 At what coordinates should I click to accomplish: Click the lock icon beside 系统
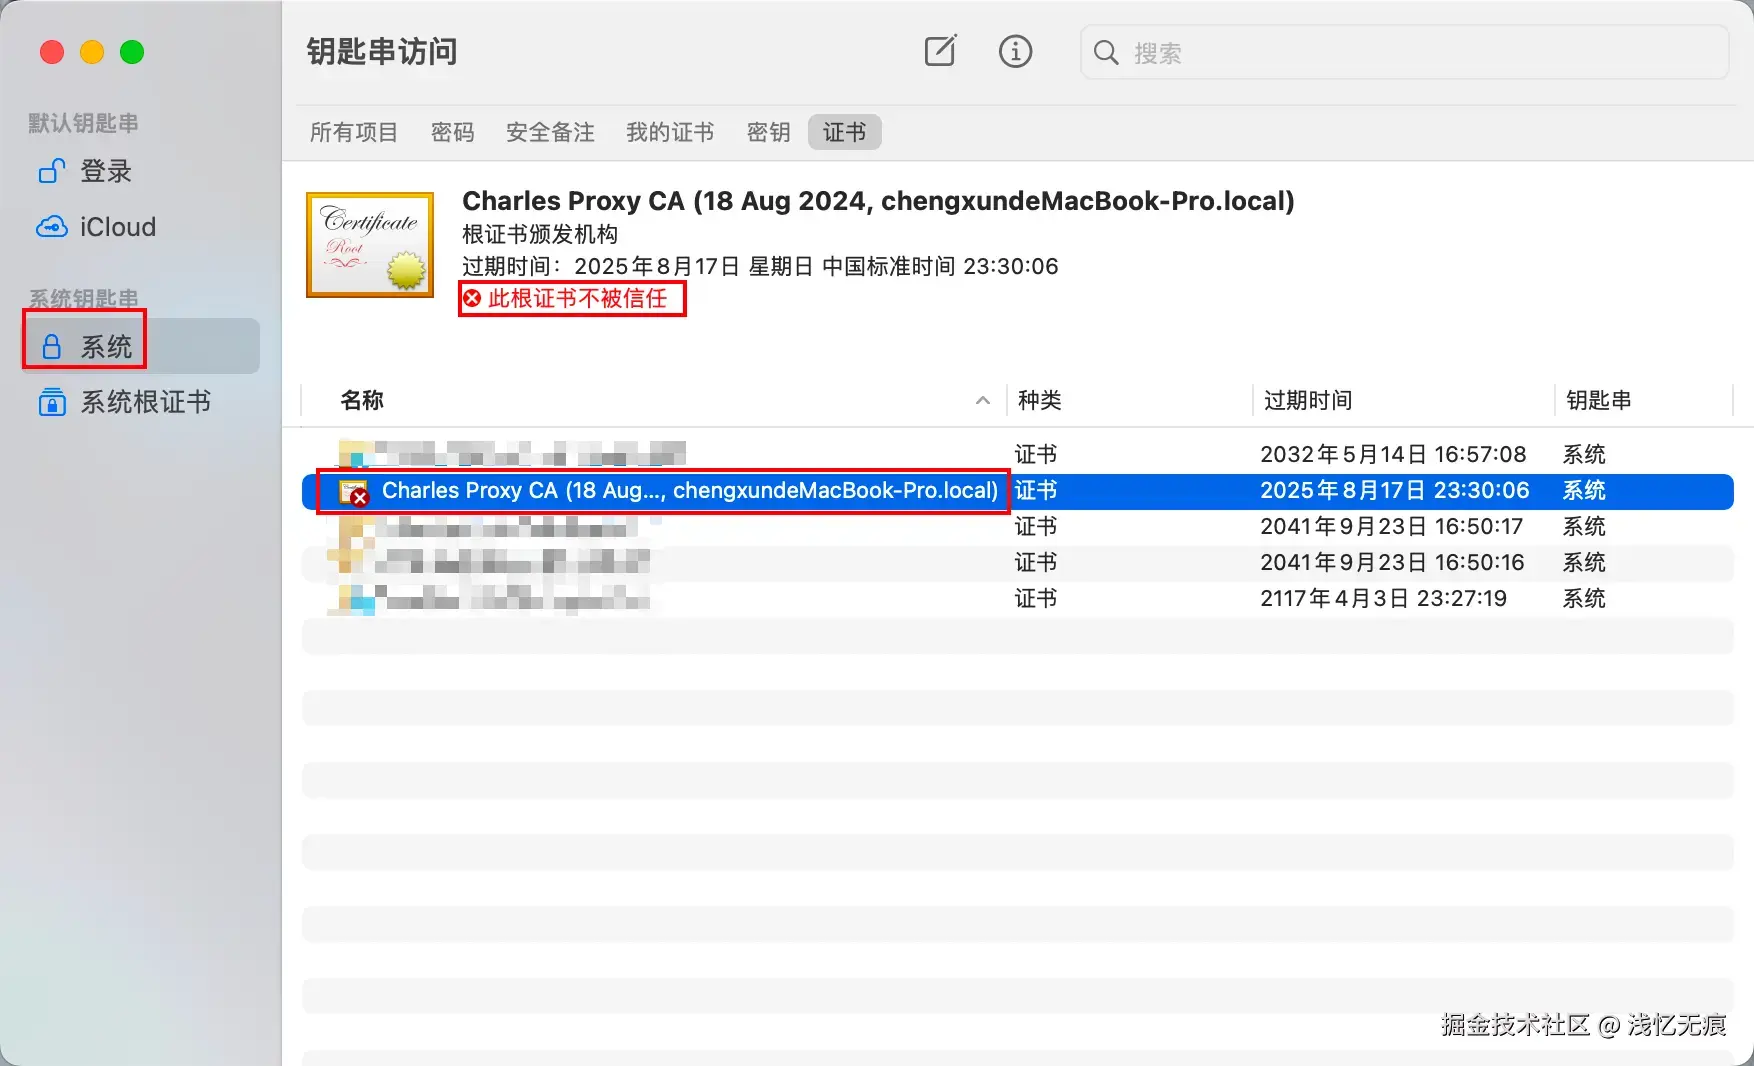point(52,346)
